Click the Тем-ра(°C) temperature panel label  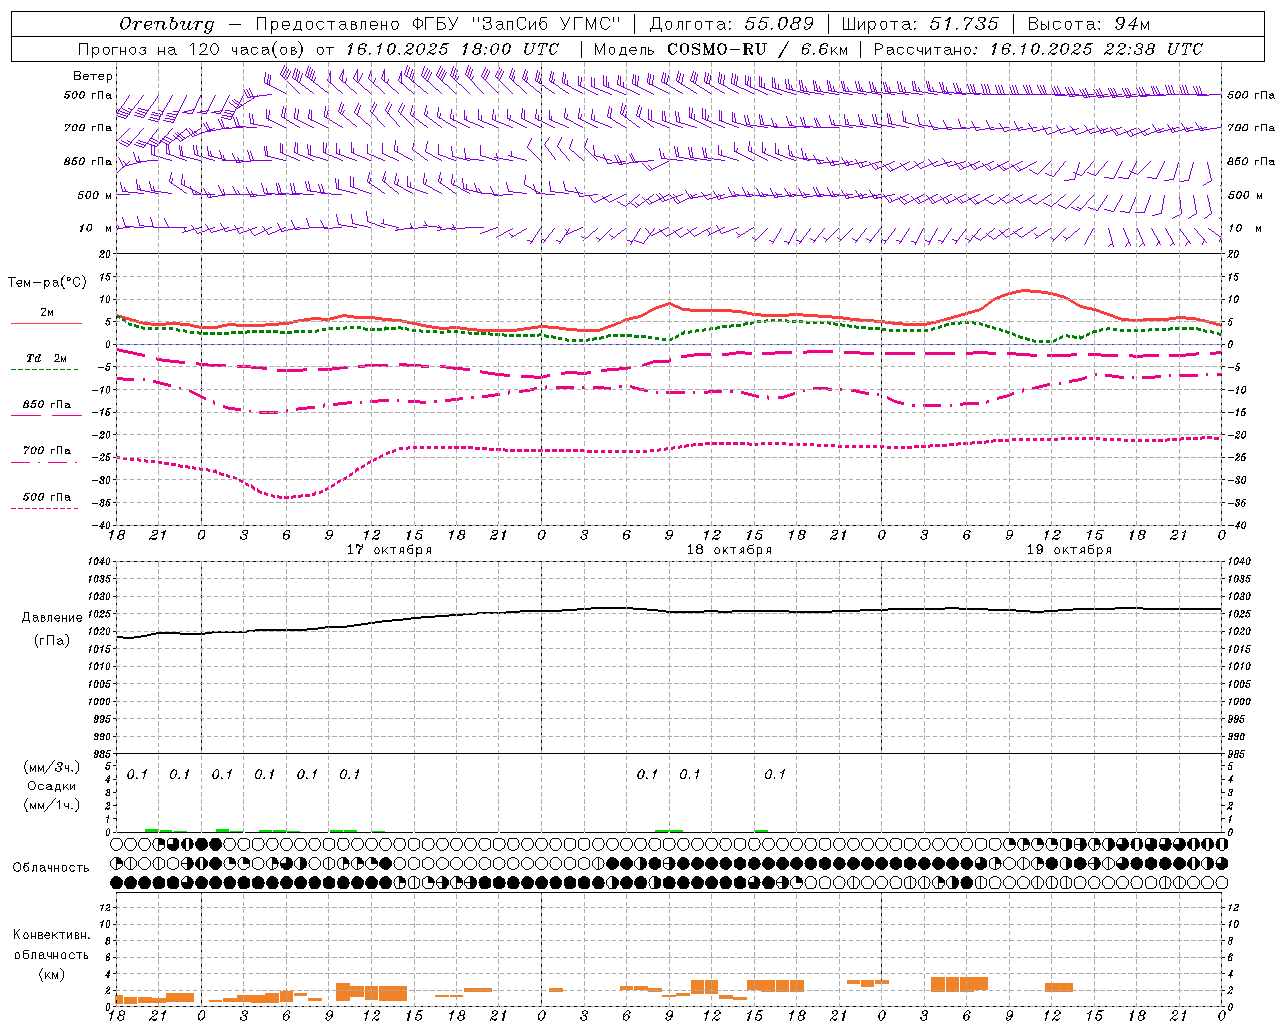47,283
